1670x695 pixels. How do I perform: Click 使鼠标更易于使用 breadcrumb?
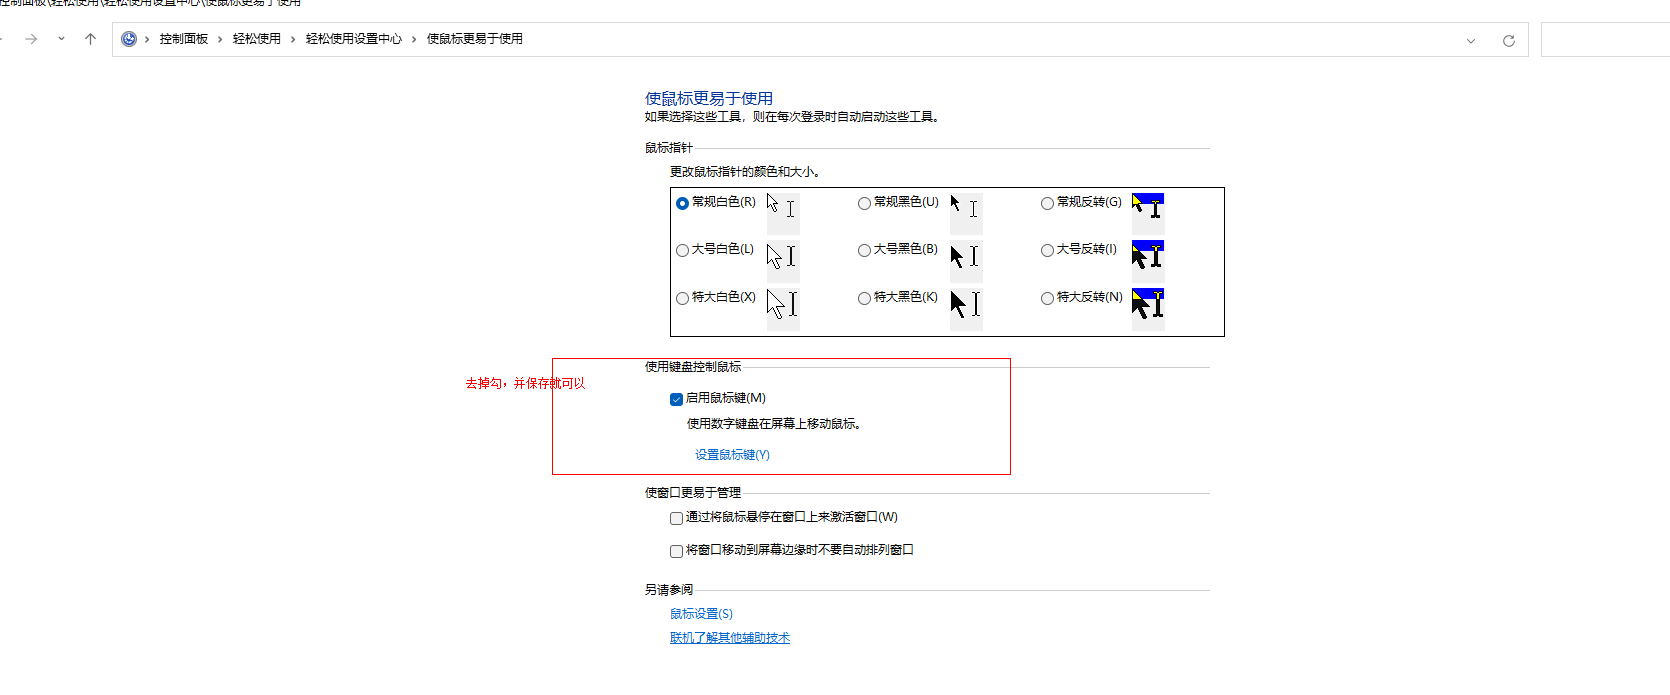(475, 39)
